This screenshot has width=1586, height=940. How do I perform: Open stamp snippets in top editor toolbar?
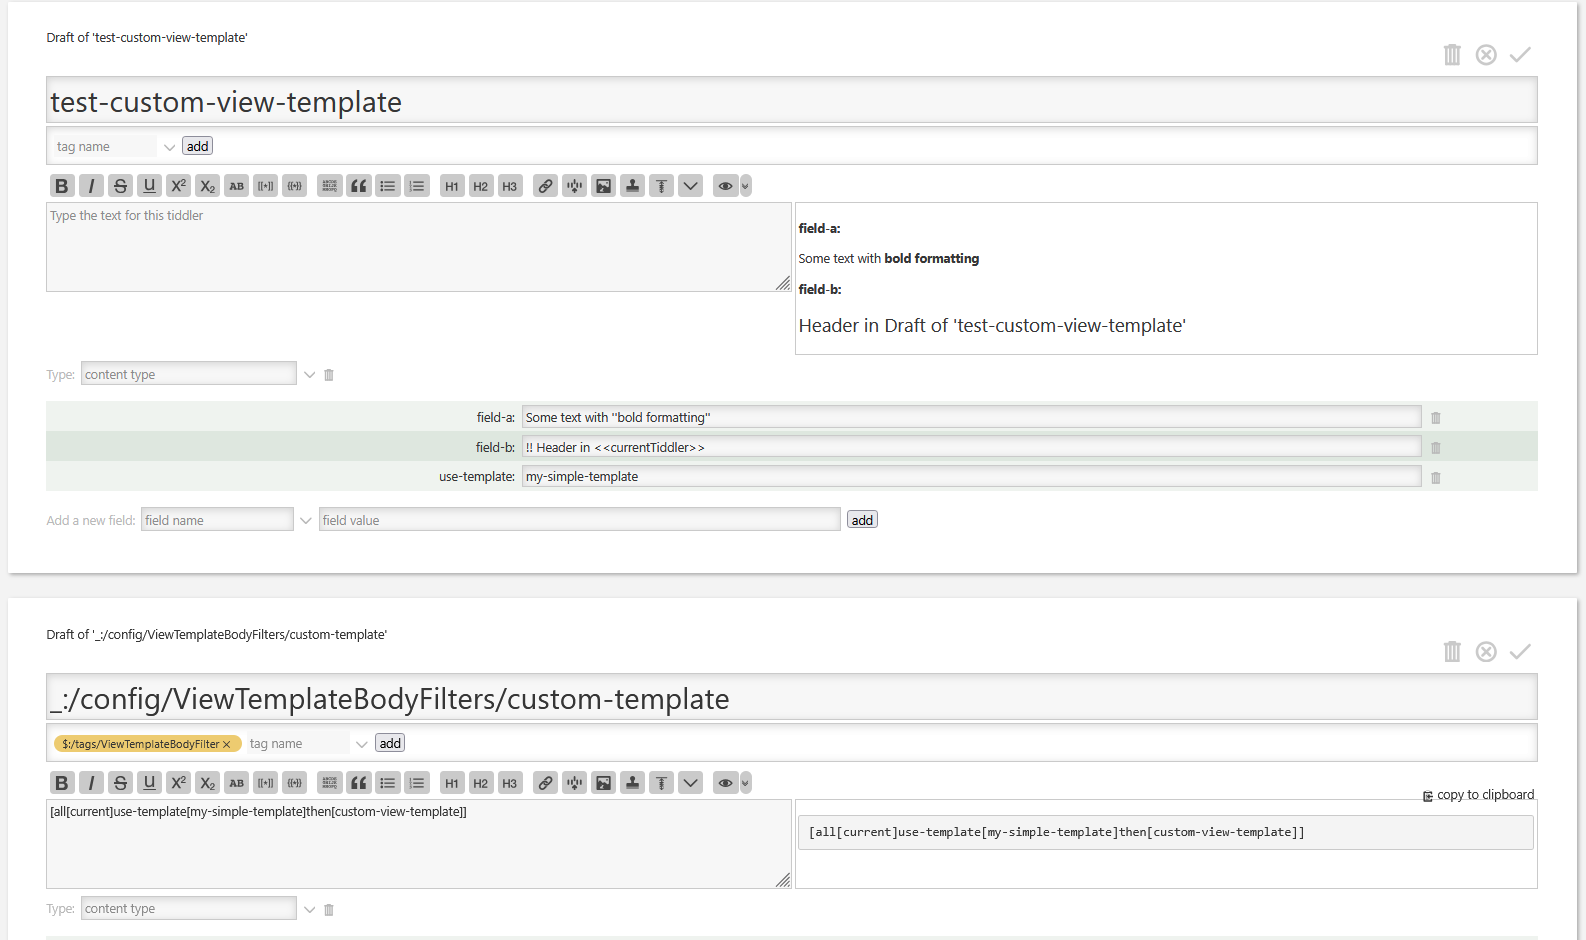click(x=632, y=186)
